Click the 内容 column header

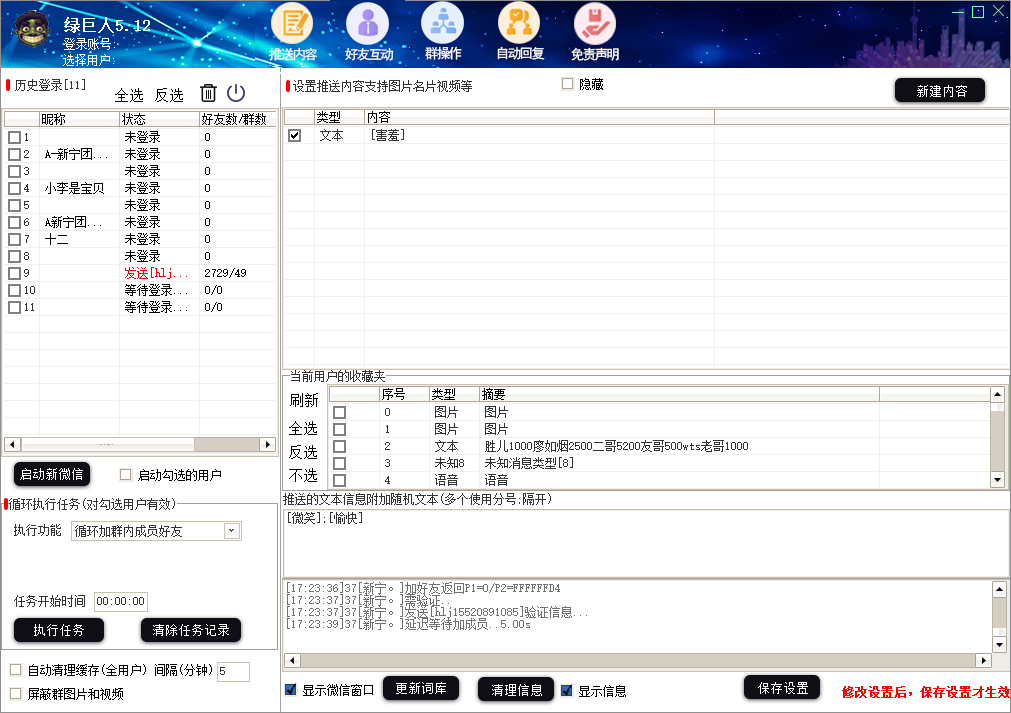click(539, 117)
